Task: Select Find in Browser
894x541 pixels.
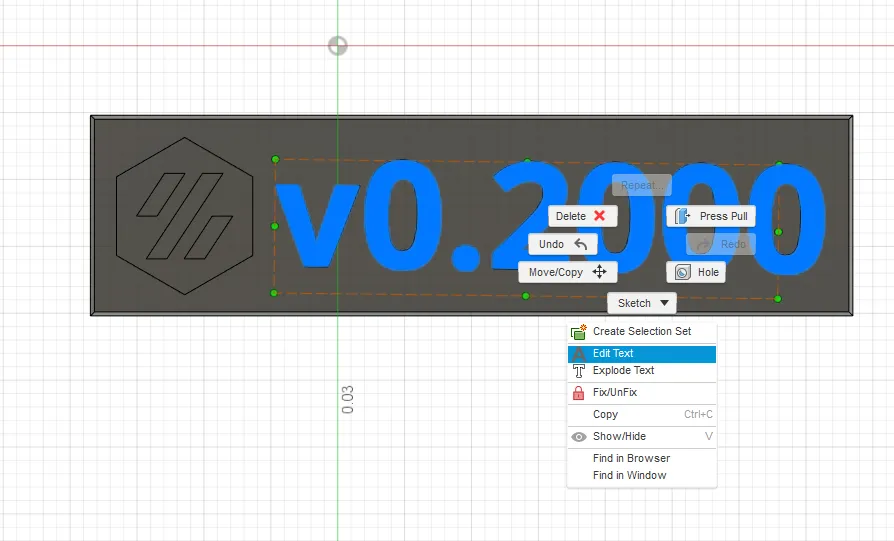Action: click(x=642, y=458)
